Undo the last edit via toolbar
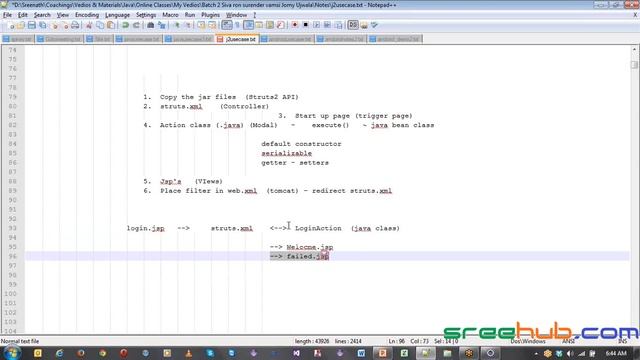This screenshot has width=640, height=360. [125, 25]
